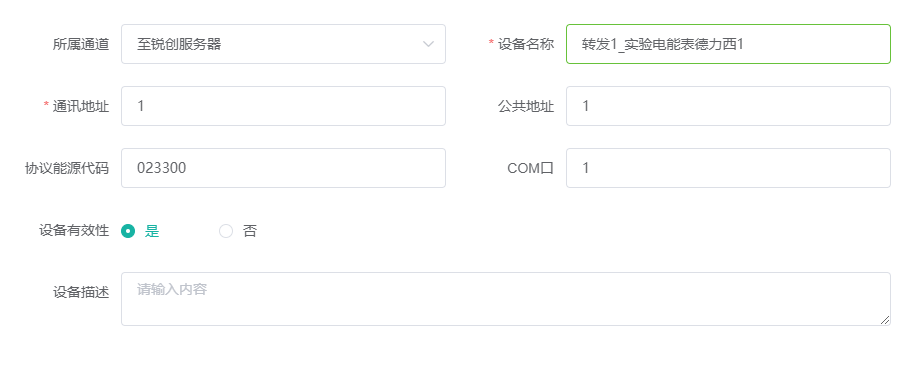Viewport: 902px width, 372px height.
Task: Click the 设备描述 label text
Action: point(81,293)
